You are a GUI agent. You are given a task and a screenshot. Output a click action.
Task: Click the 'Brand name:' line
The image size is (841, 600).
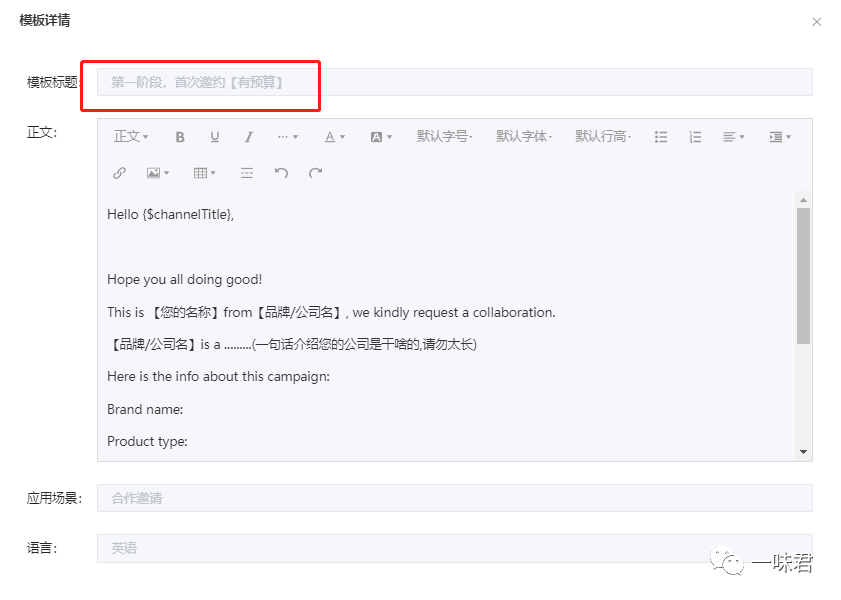pos(145,410)
